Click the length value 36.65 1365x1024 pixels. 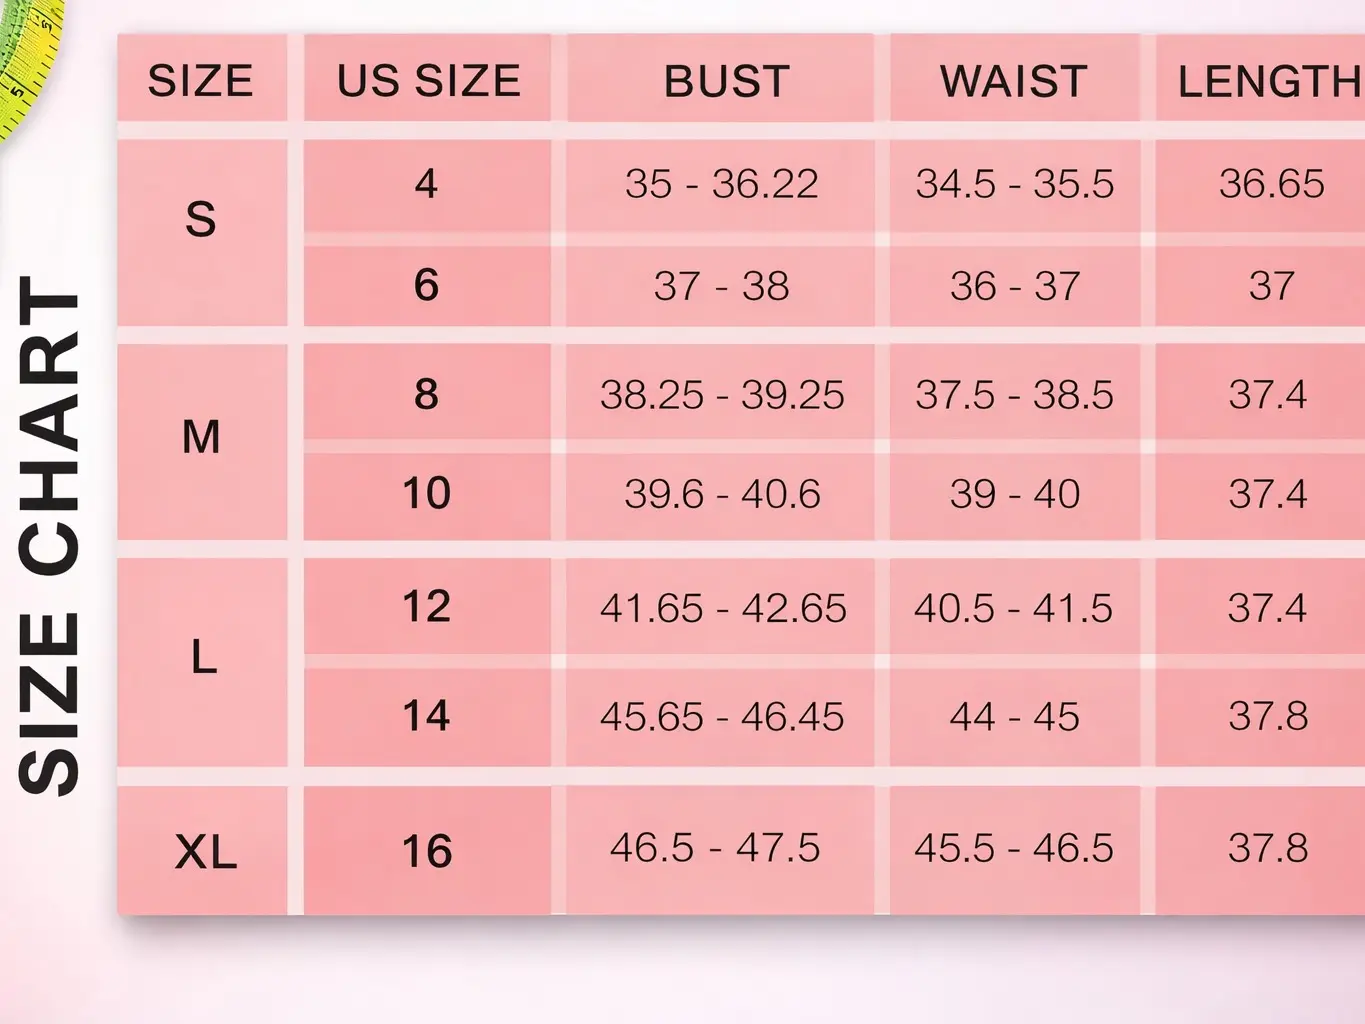tap(1271, 184)
